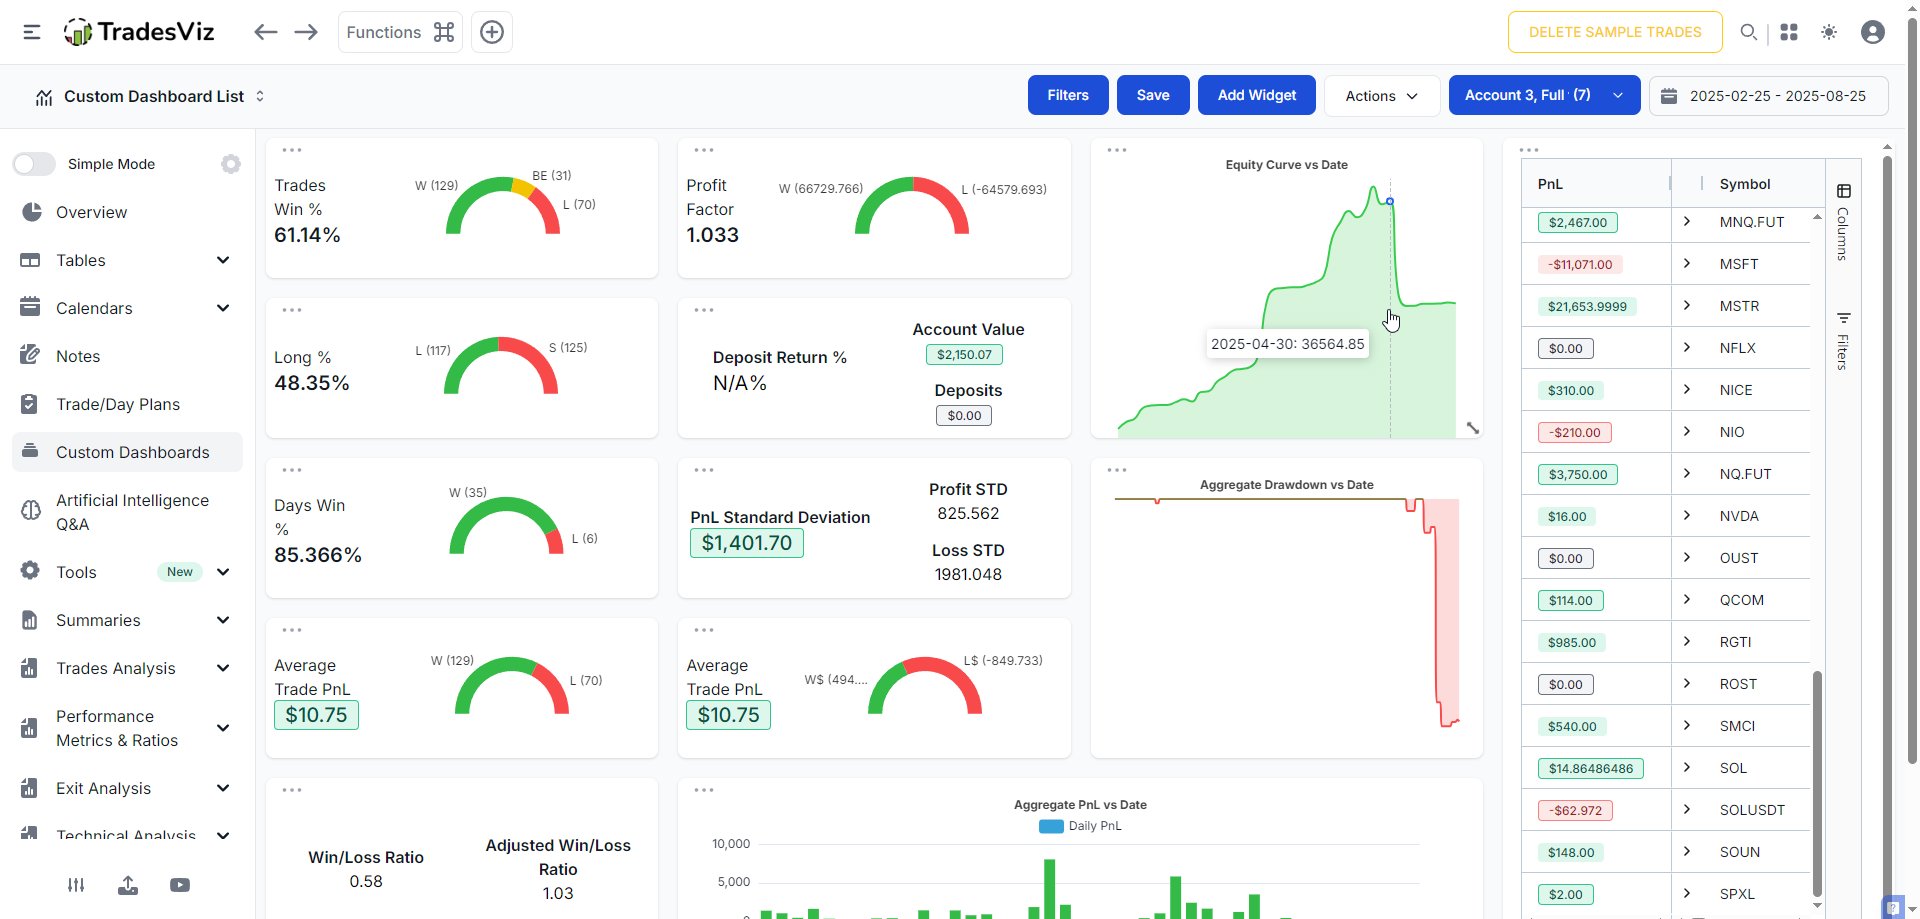Toggle Daily PnL legend swatch
The image size is (1920, 919).
coord(1051,826)
